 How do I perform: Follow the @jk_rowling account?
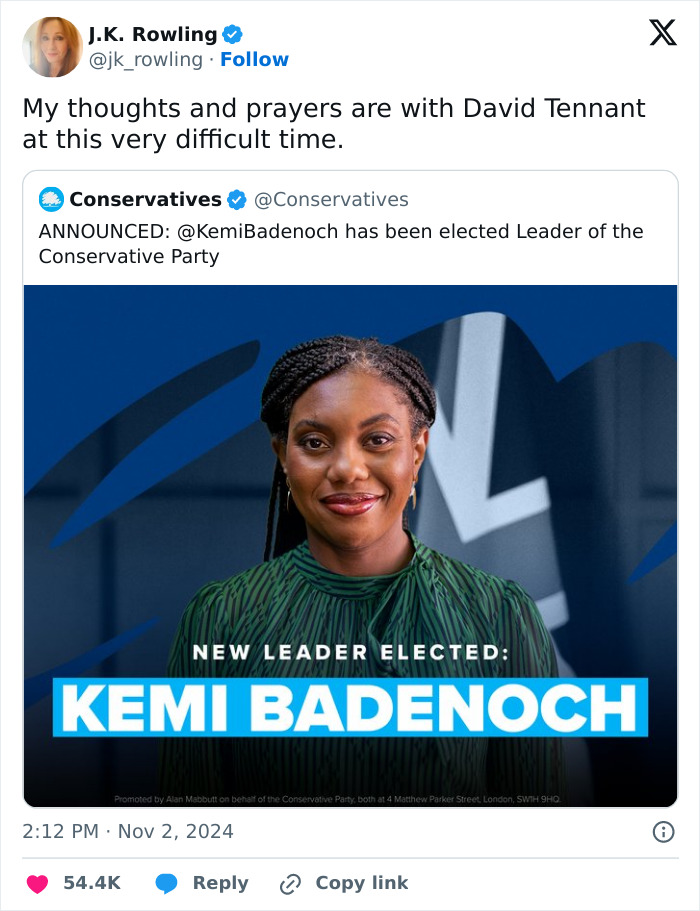pyautogui.click(x=254, y=59)
